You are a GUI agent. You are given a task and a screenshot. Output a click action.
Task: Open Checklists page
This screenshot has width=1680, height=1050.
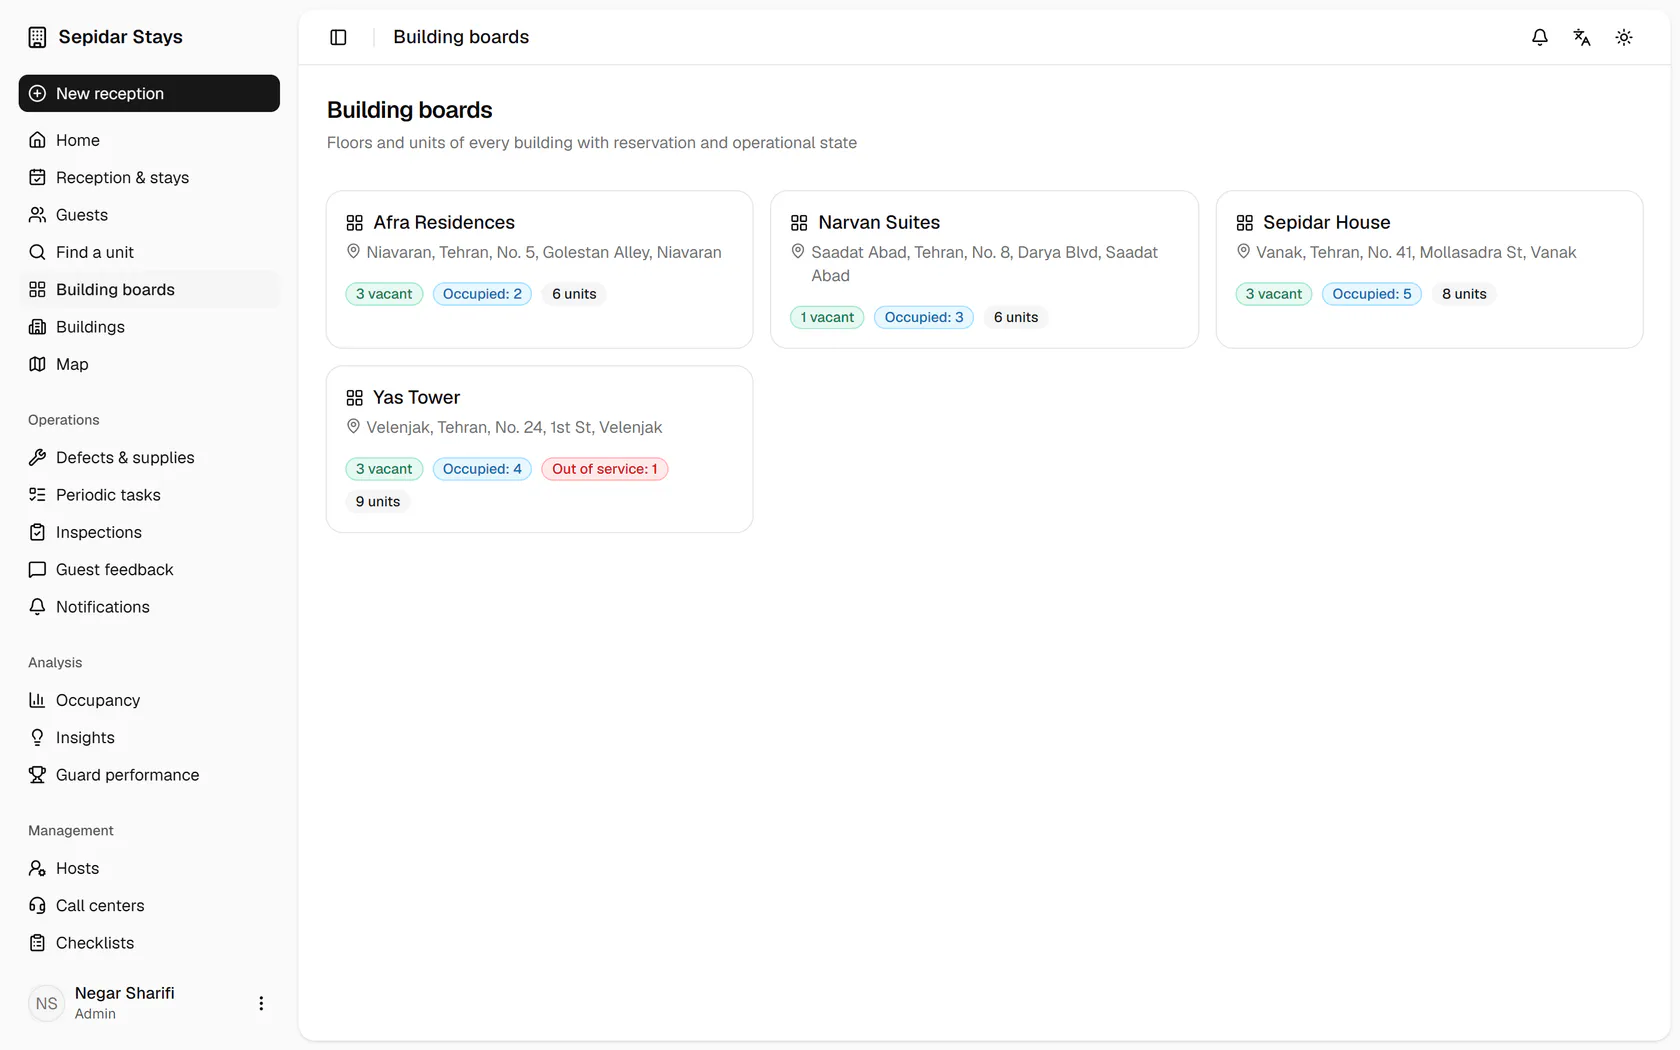[x=149, y=943]
